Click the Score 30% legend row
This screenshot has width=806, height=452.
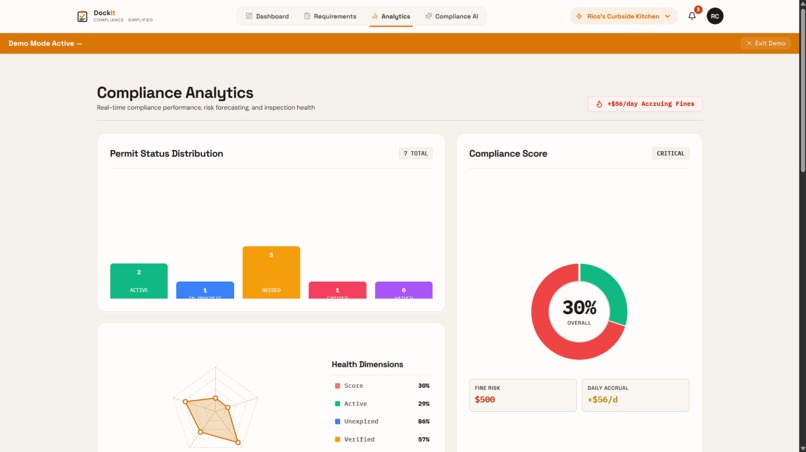pyautogui.click(x=382, y=386)
